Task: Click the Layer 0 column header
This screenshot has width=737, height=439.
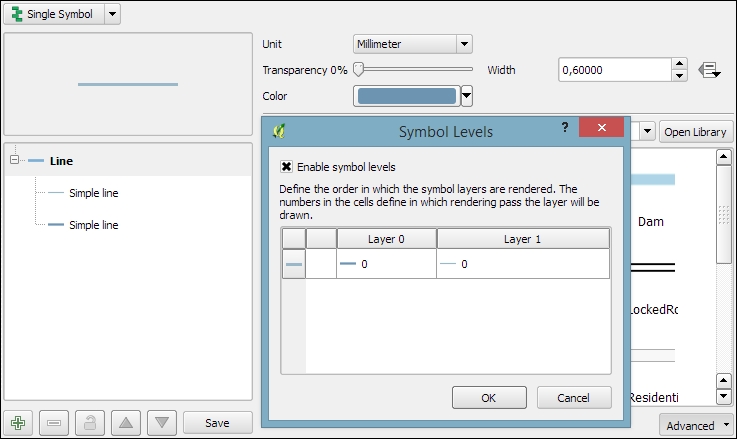Action: pyautogui.click(x=386, y=239)
